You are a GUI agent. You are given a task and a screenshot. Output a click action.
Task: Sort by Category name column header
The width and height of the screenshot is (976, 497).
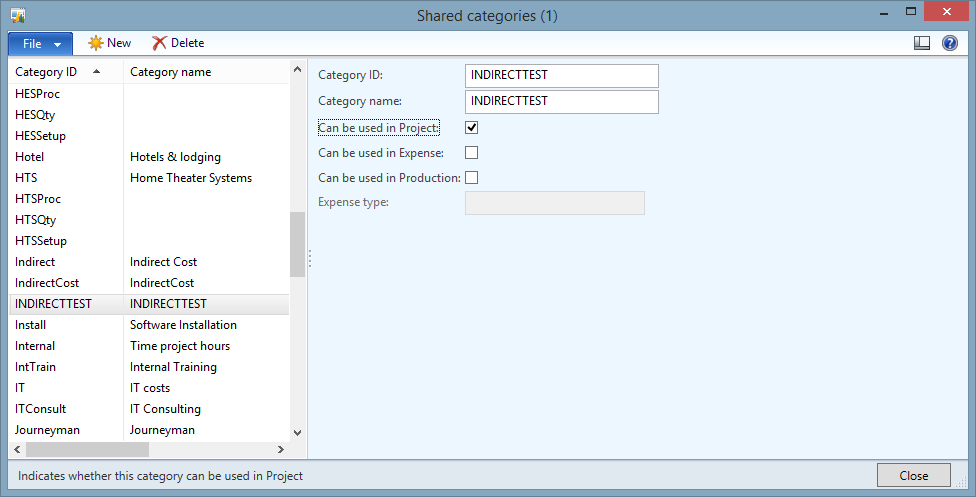170,72
